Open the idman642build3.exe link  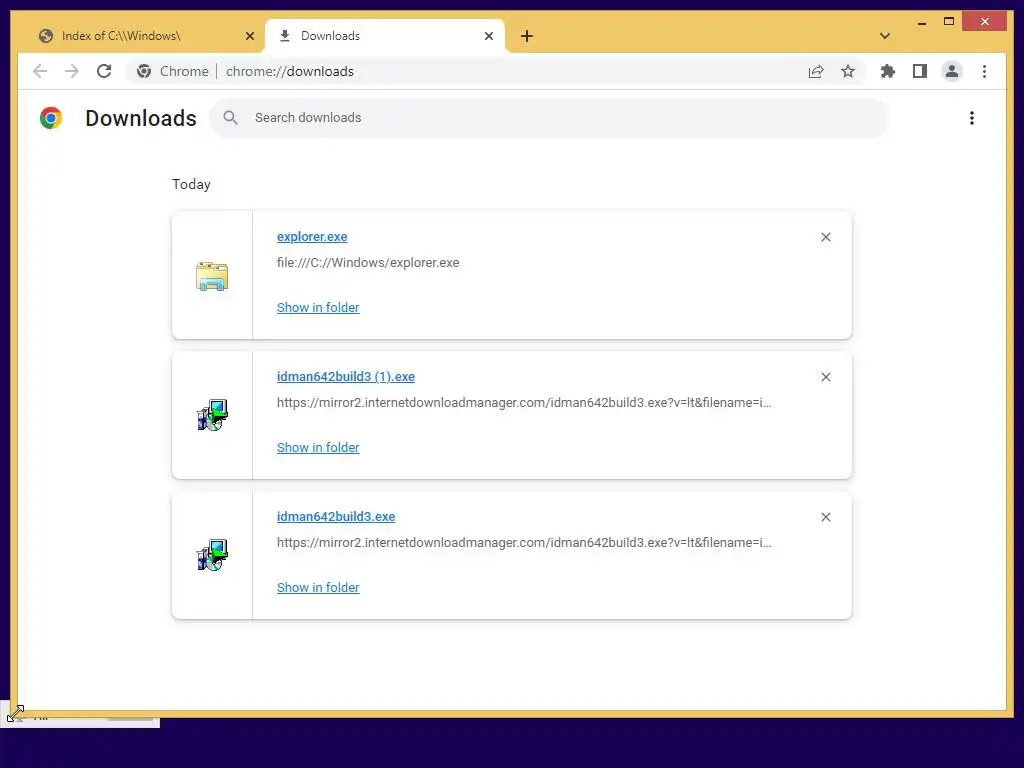[x=336, y=517]
